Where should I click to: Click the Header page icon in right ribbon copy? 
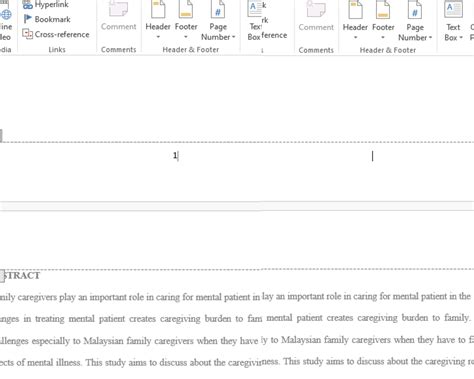[x=355, y=9]
